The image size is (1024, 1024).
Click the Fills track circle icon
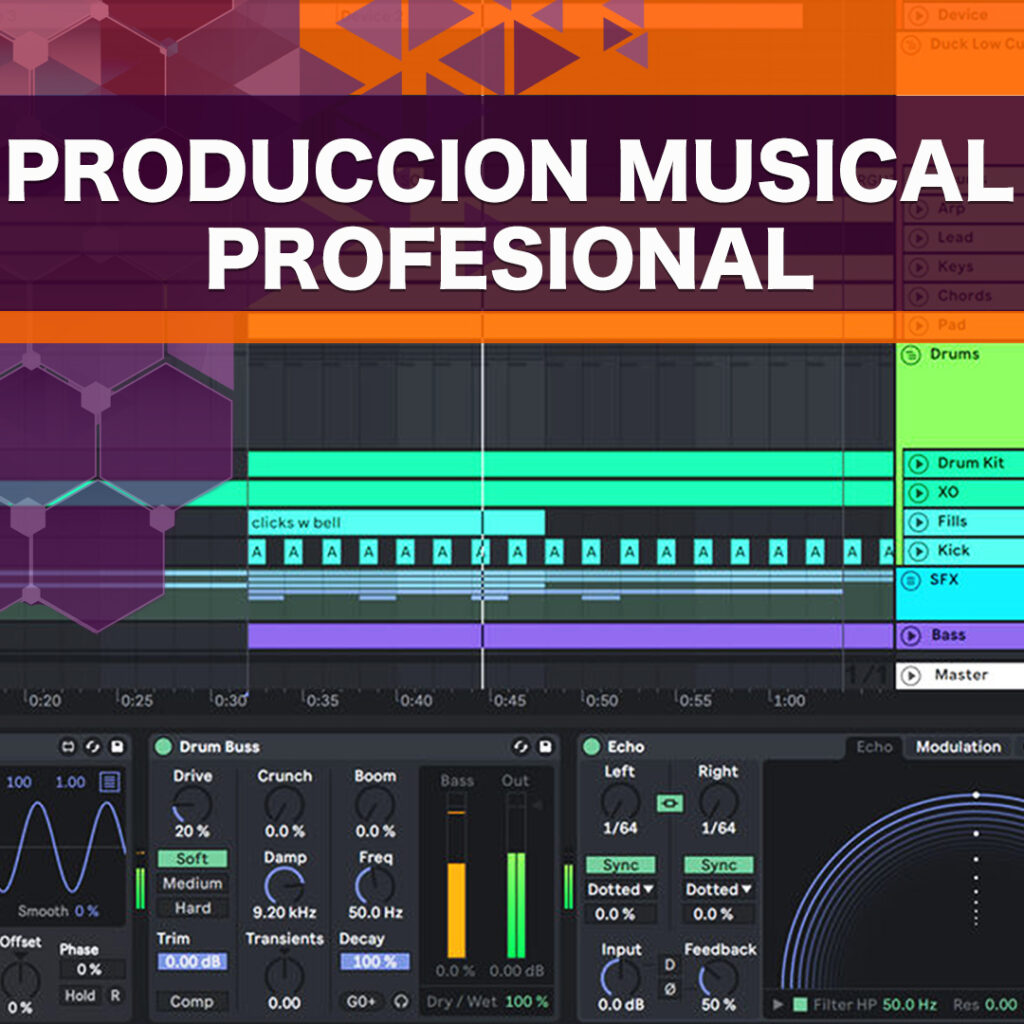(x=918, y=522)
